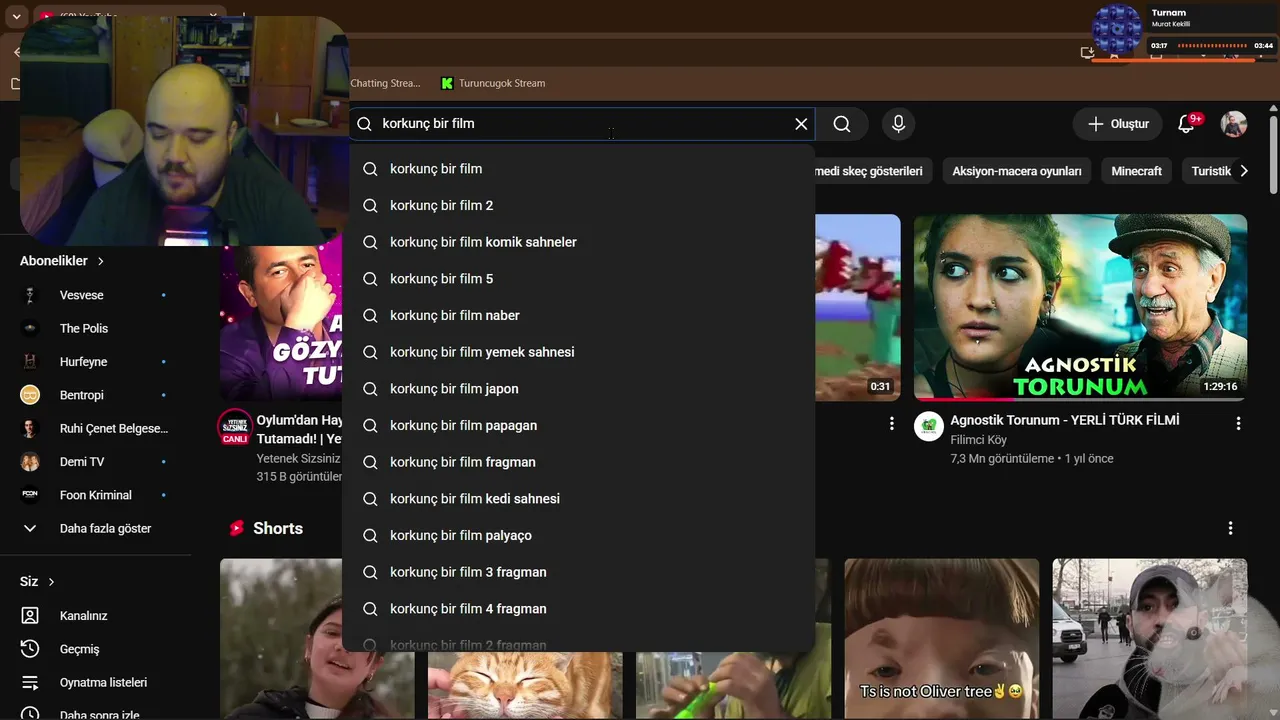The width and height of the screenshot is (1280, 720).
Task: Select suggestion "korkunç bir film komik sahneler"
Action: tap(578, 242)
